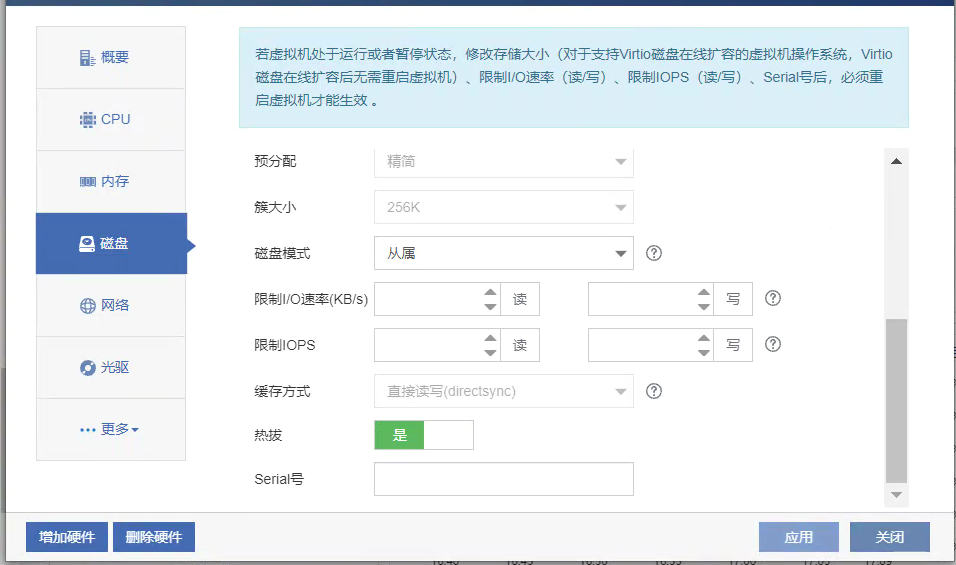Click the scrollbar up arrow

pyautogui.click(x=896, y=162)
